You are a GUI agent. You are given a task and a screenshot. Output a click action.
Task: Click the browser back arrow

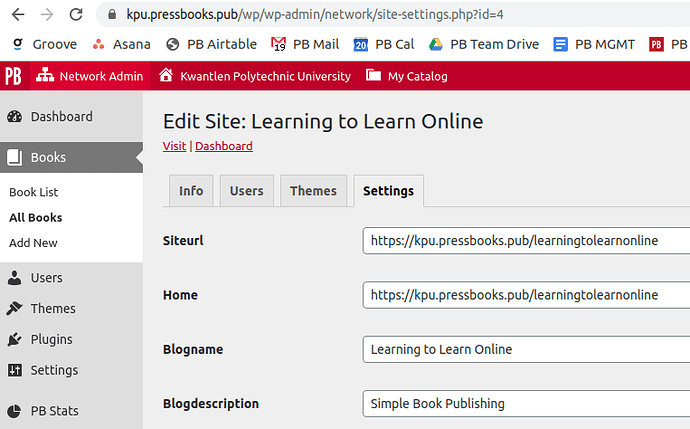(x=17, y=15)
